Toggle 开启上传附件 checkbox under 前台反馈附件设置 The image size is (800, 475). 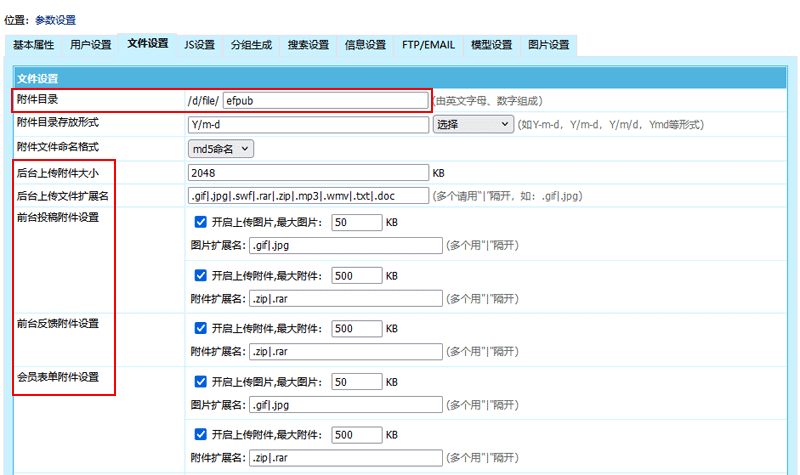tap(201, 328)
